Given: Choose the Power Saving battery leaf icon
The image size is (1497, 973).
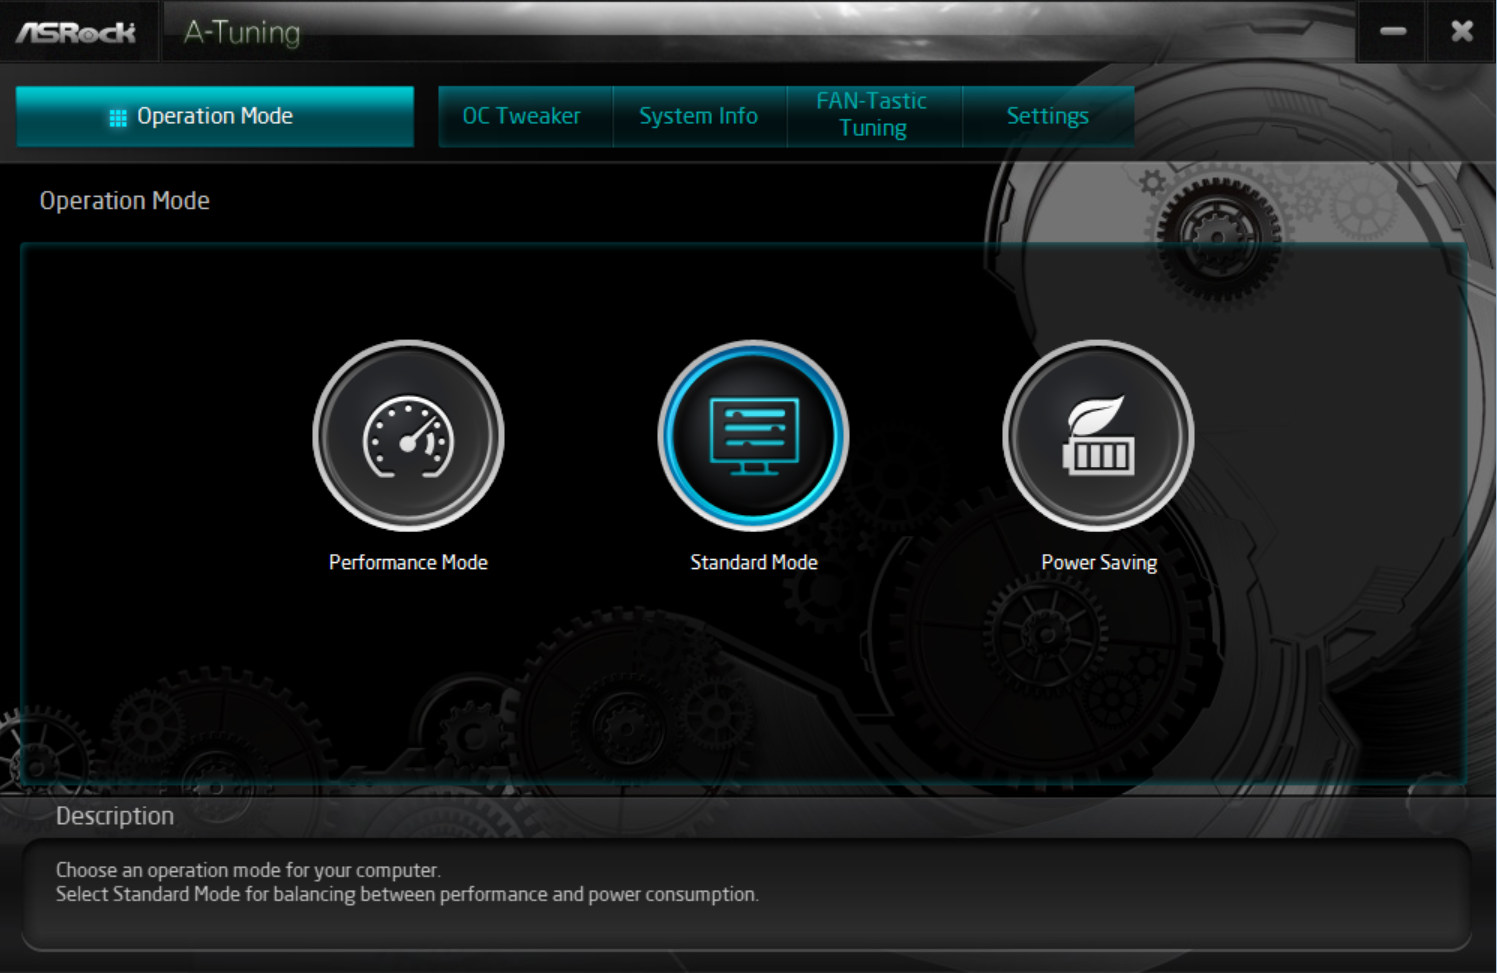Looking at the screenshot, I should (1098, 435).
